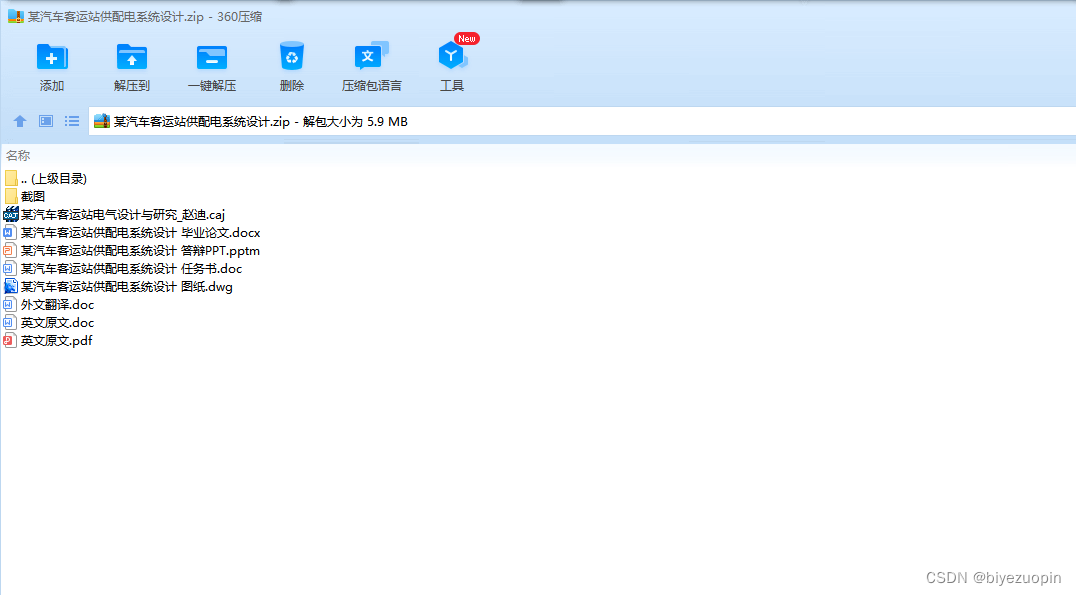Select the 答辩PPT.pptm file name

(140, 250)
